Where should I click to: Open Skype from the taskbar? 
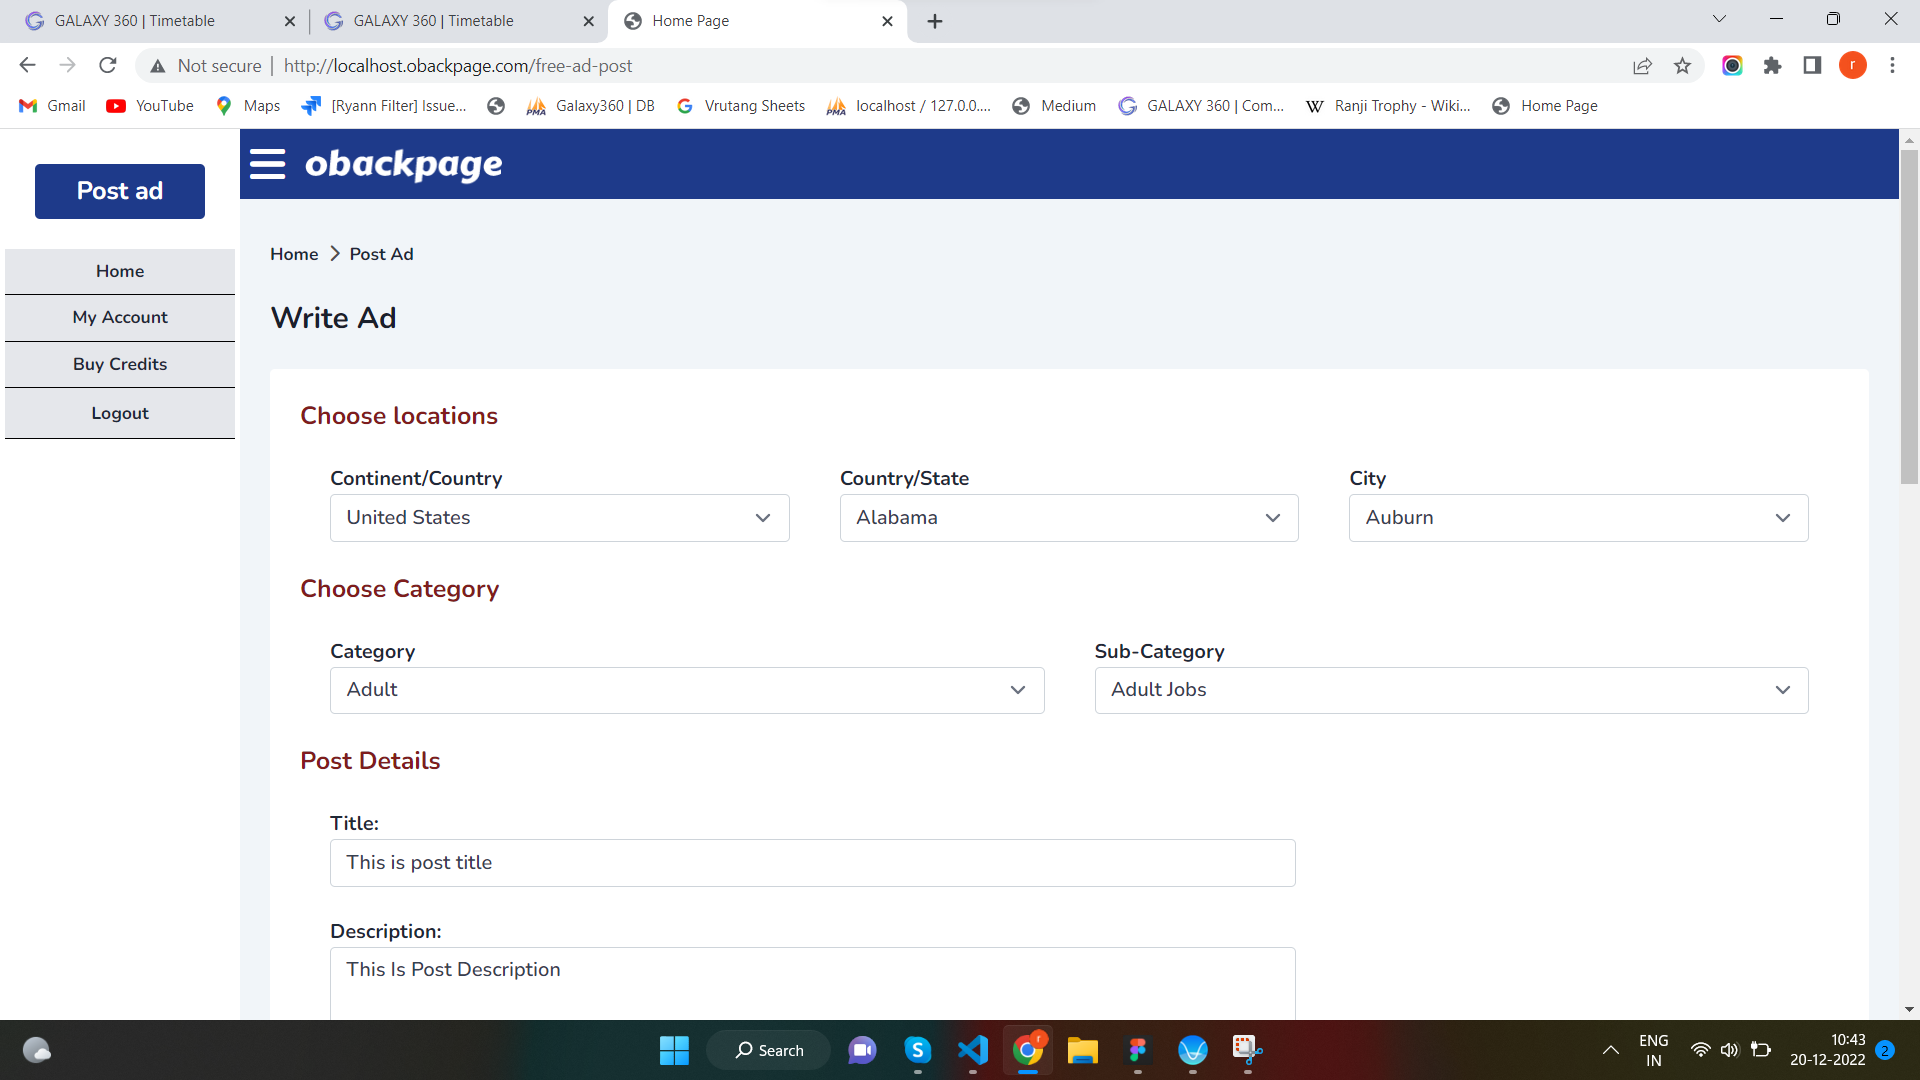coord(917,1050)
